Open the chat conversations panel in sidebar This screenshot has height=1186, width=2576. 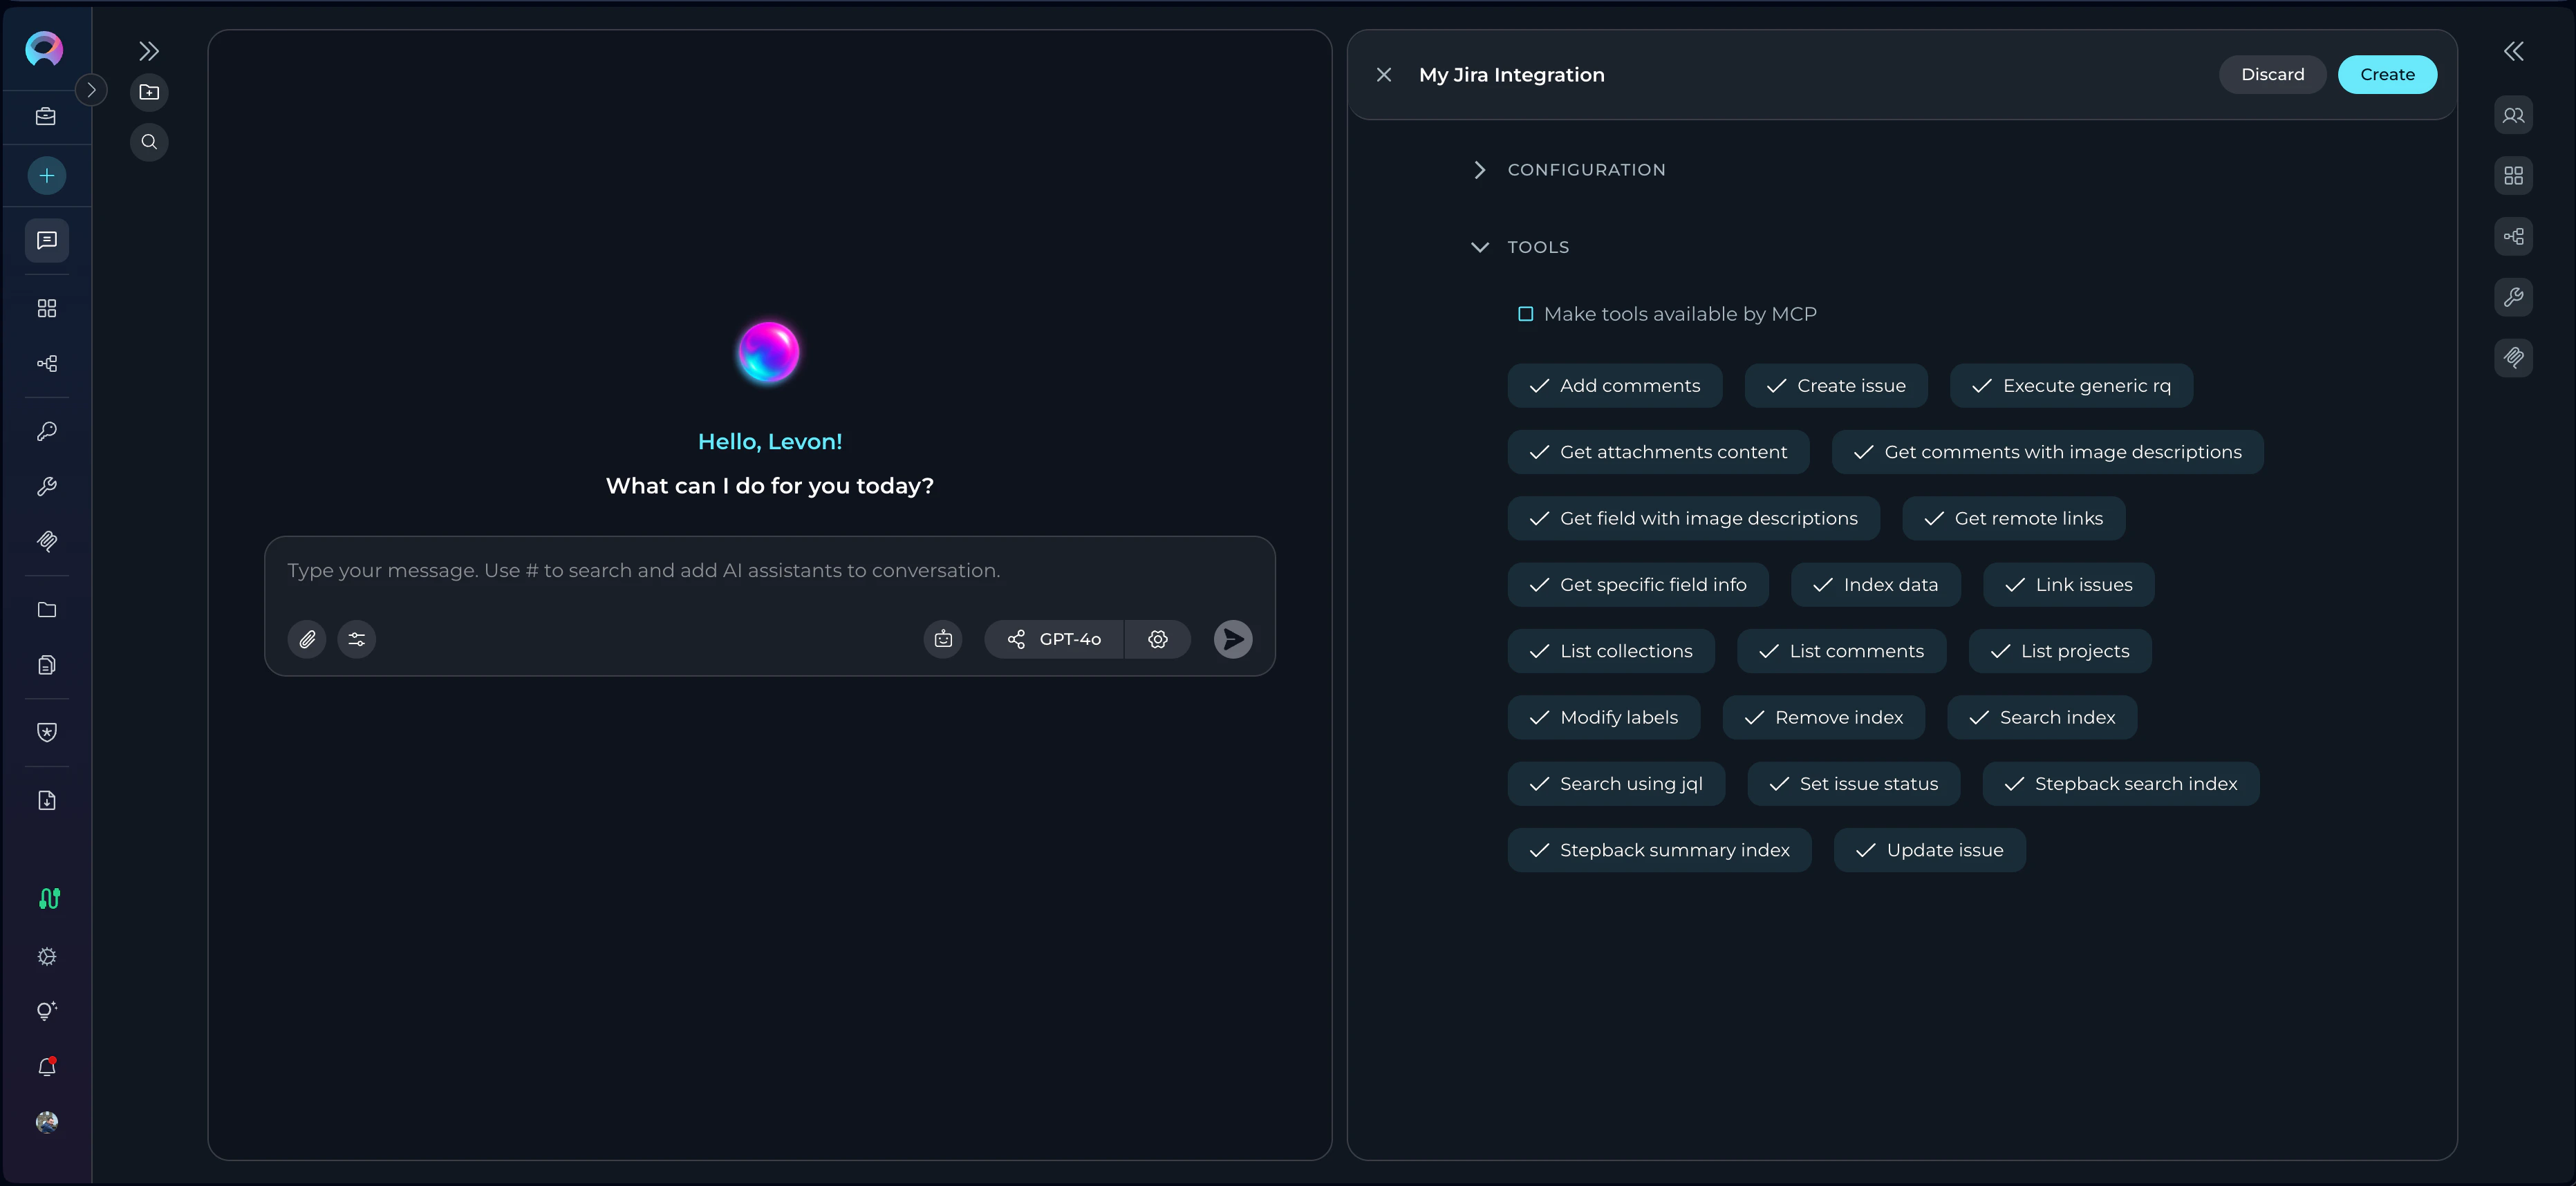coord(46,240)
